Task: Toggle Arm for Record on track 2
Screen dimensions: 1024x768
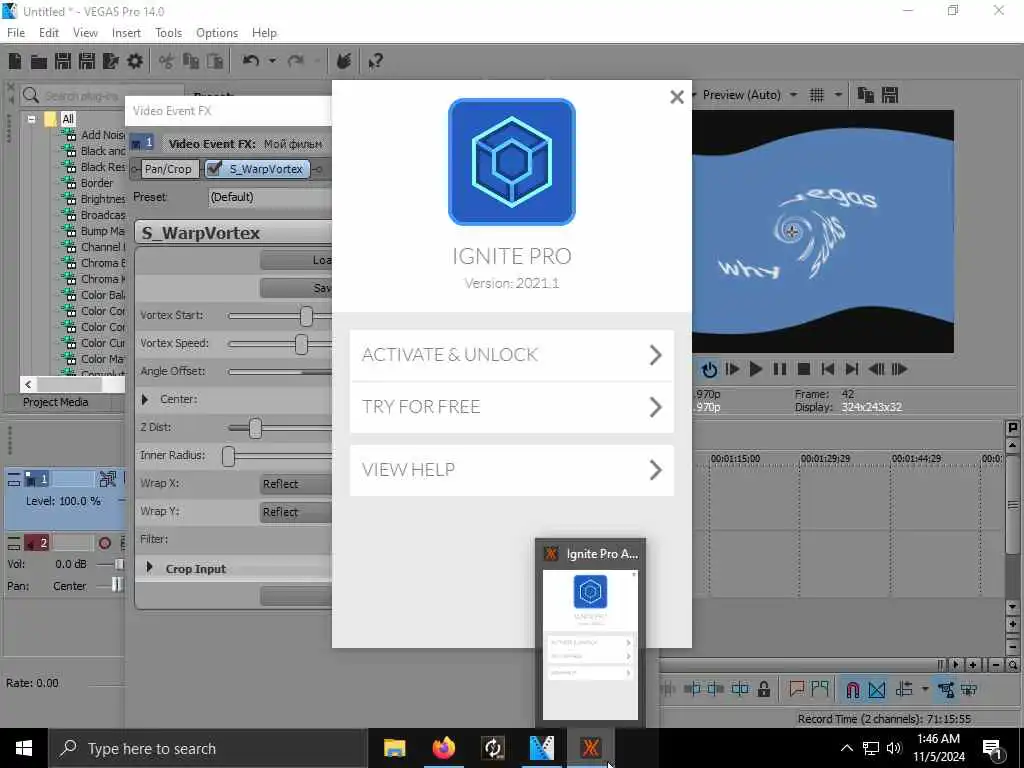Action: point(104,543)
